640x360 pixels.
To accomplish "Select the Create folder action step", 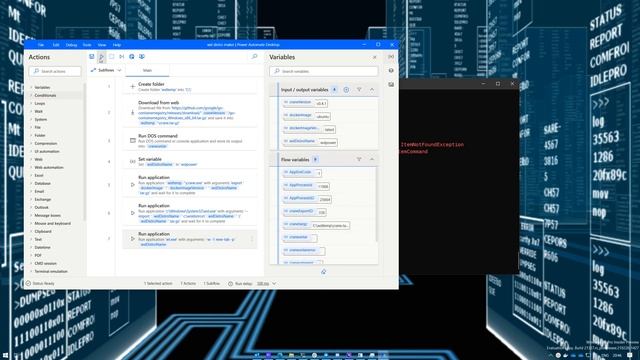I will [x=190, y=87].
